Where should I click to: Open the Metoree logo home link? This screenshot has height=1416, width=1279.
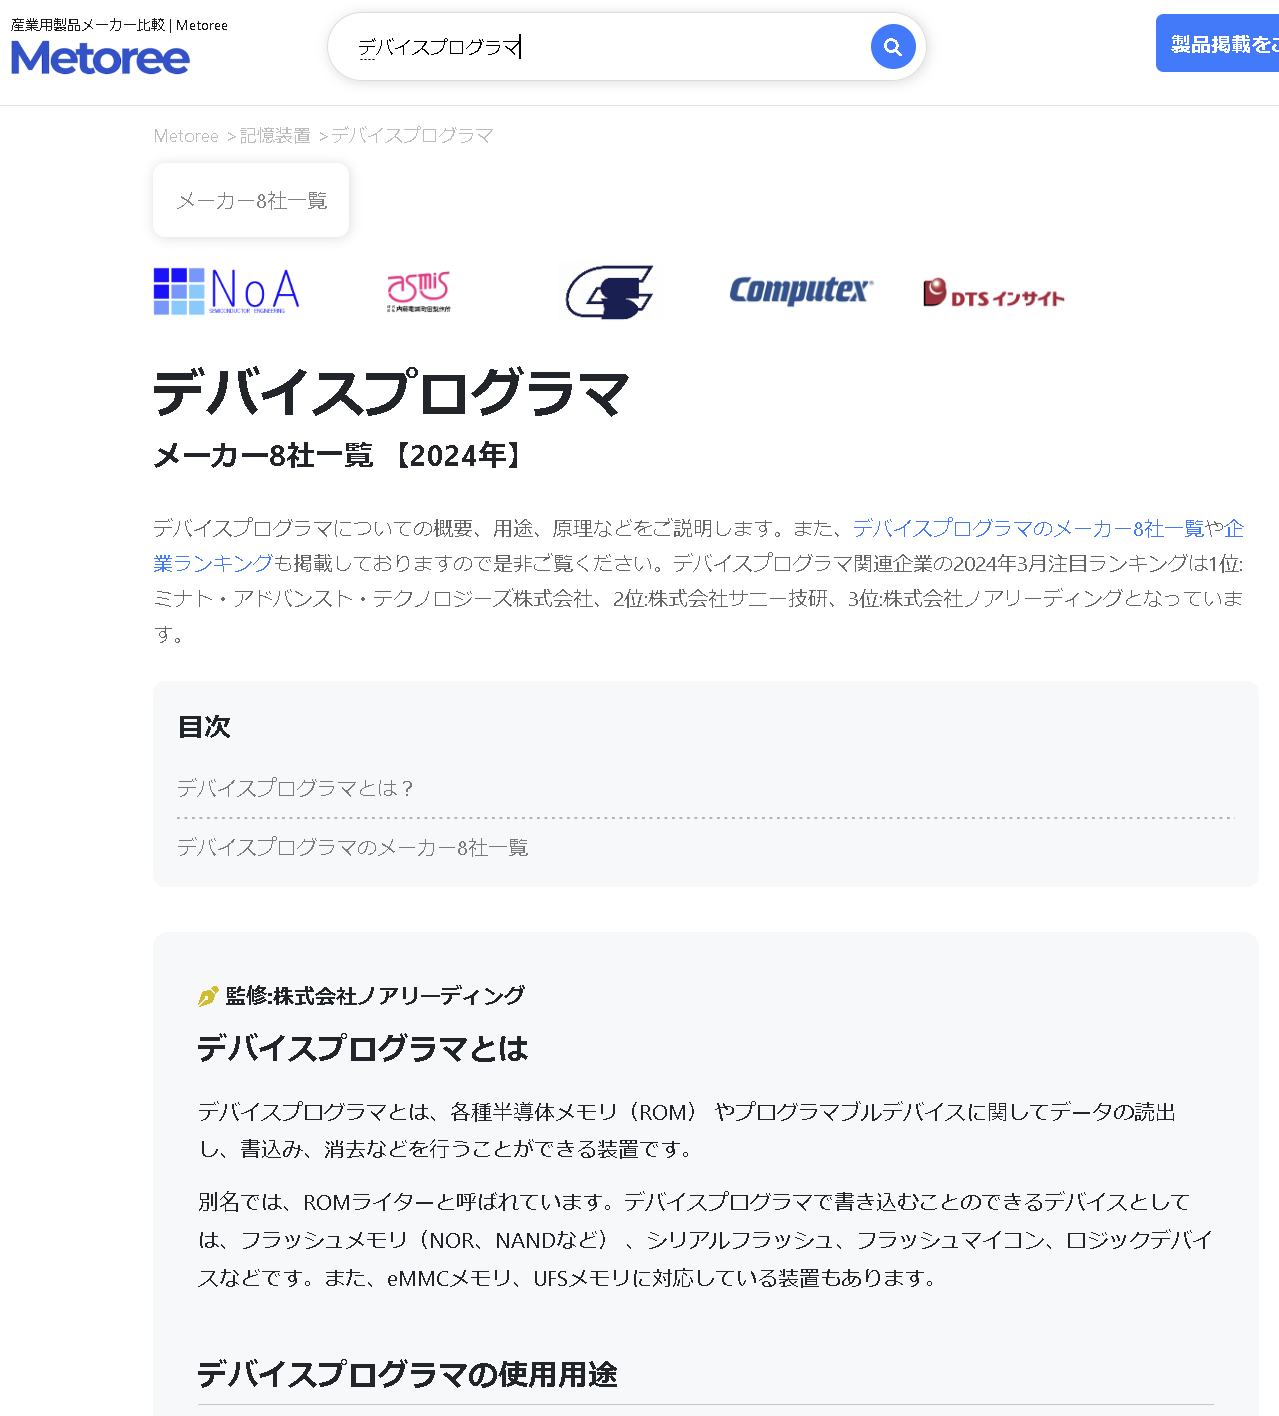tap(100, 58)
